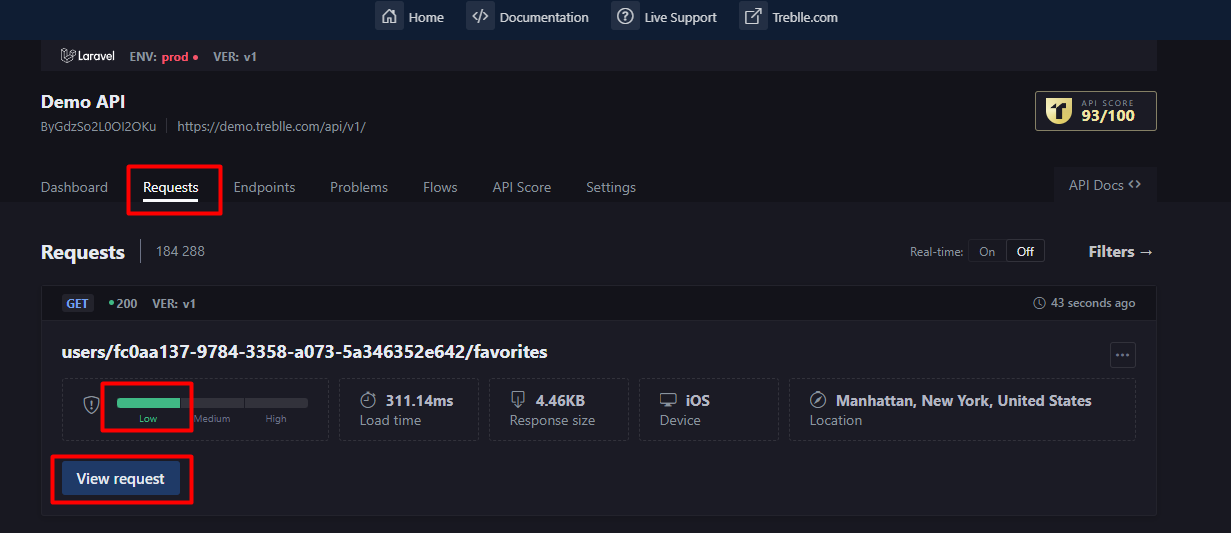Switch to the Dashboard tab
Image resolution: width=1231 pixels, height=533 pixels.
point(74,187)
